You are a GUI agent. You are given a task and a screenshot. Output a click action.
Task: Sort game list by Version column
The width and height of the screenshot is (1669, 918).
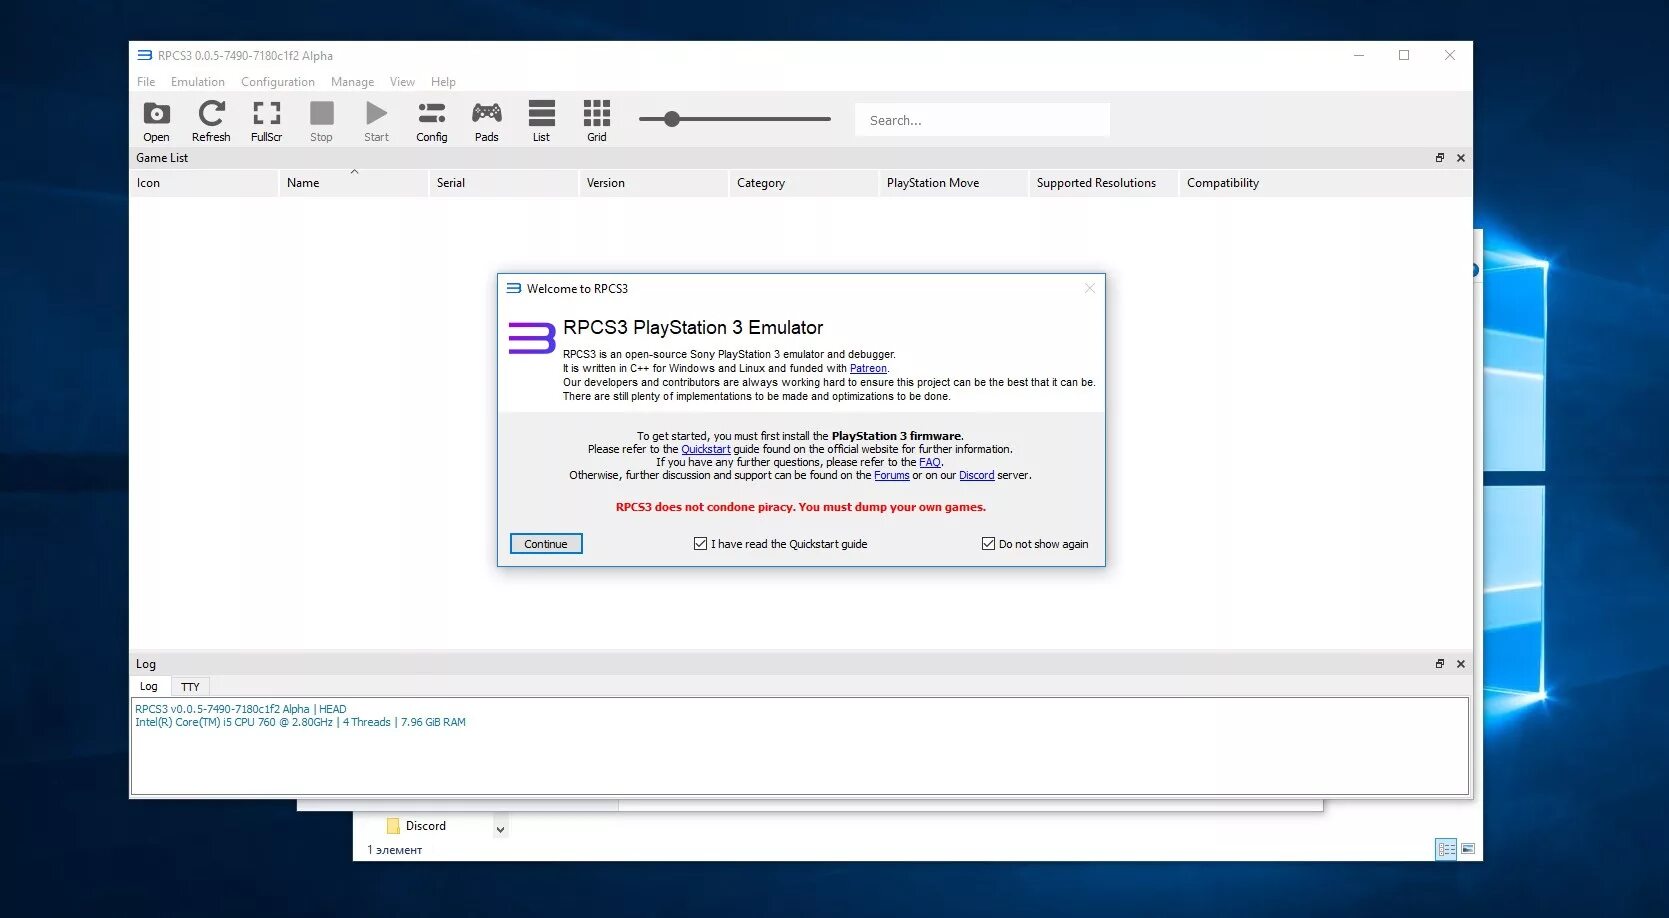tap(653, 183)
